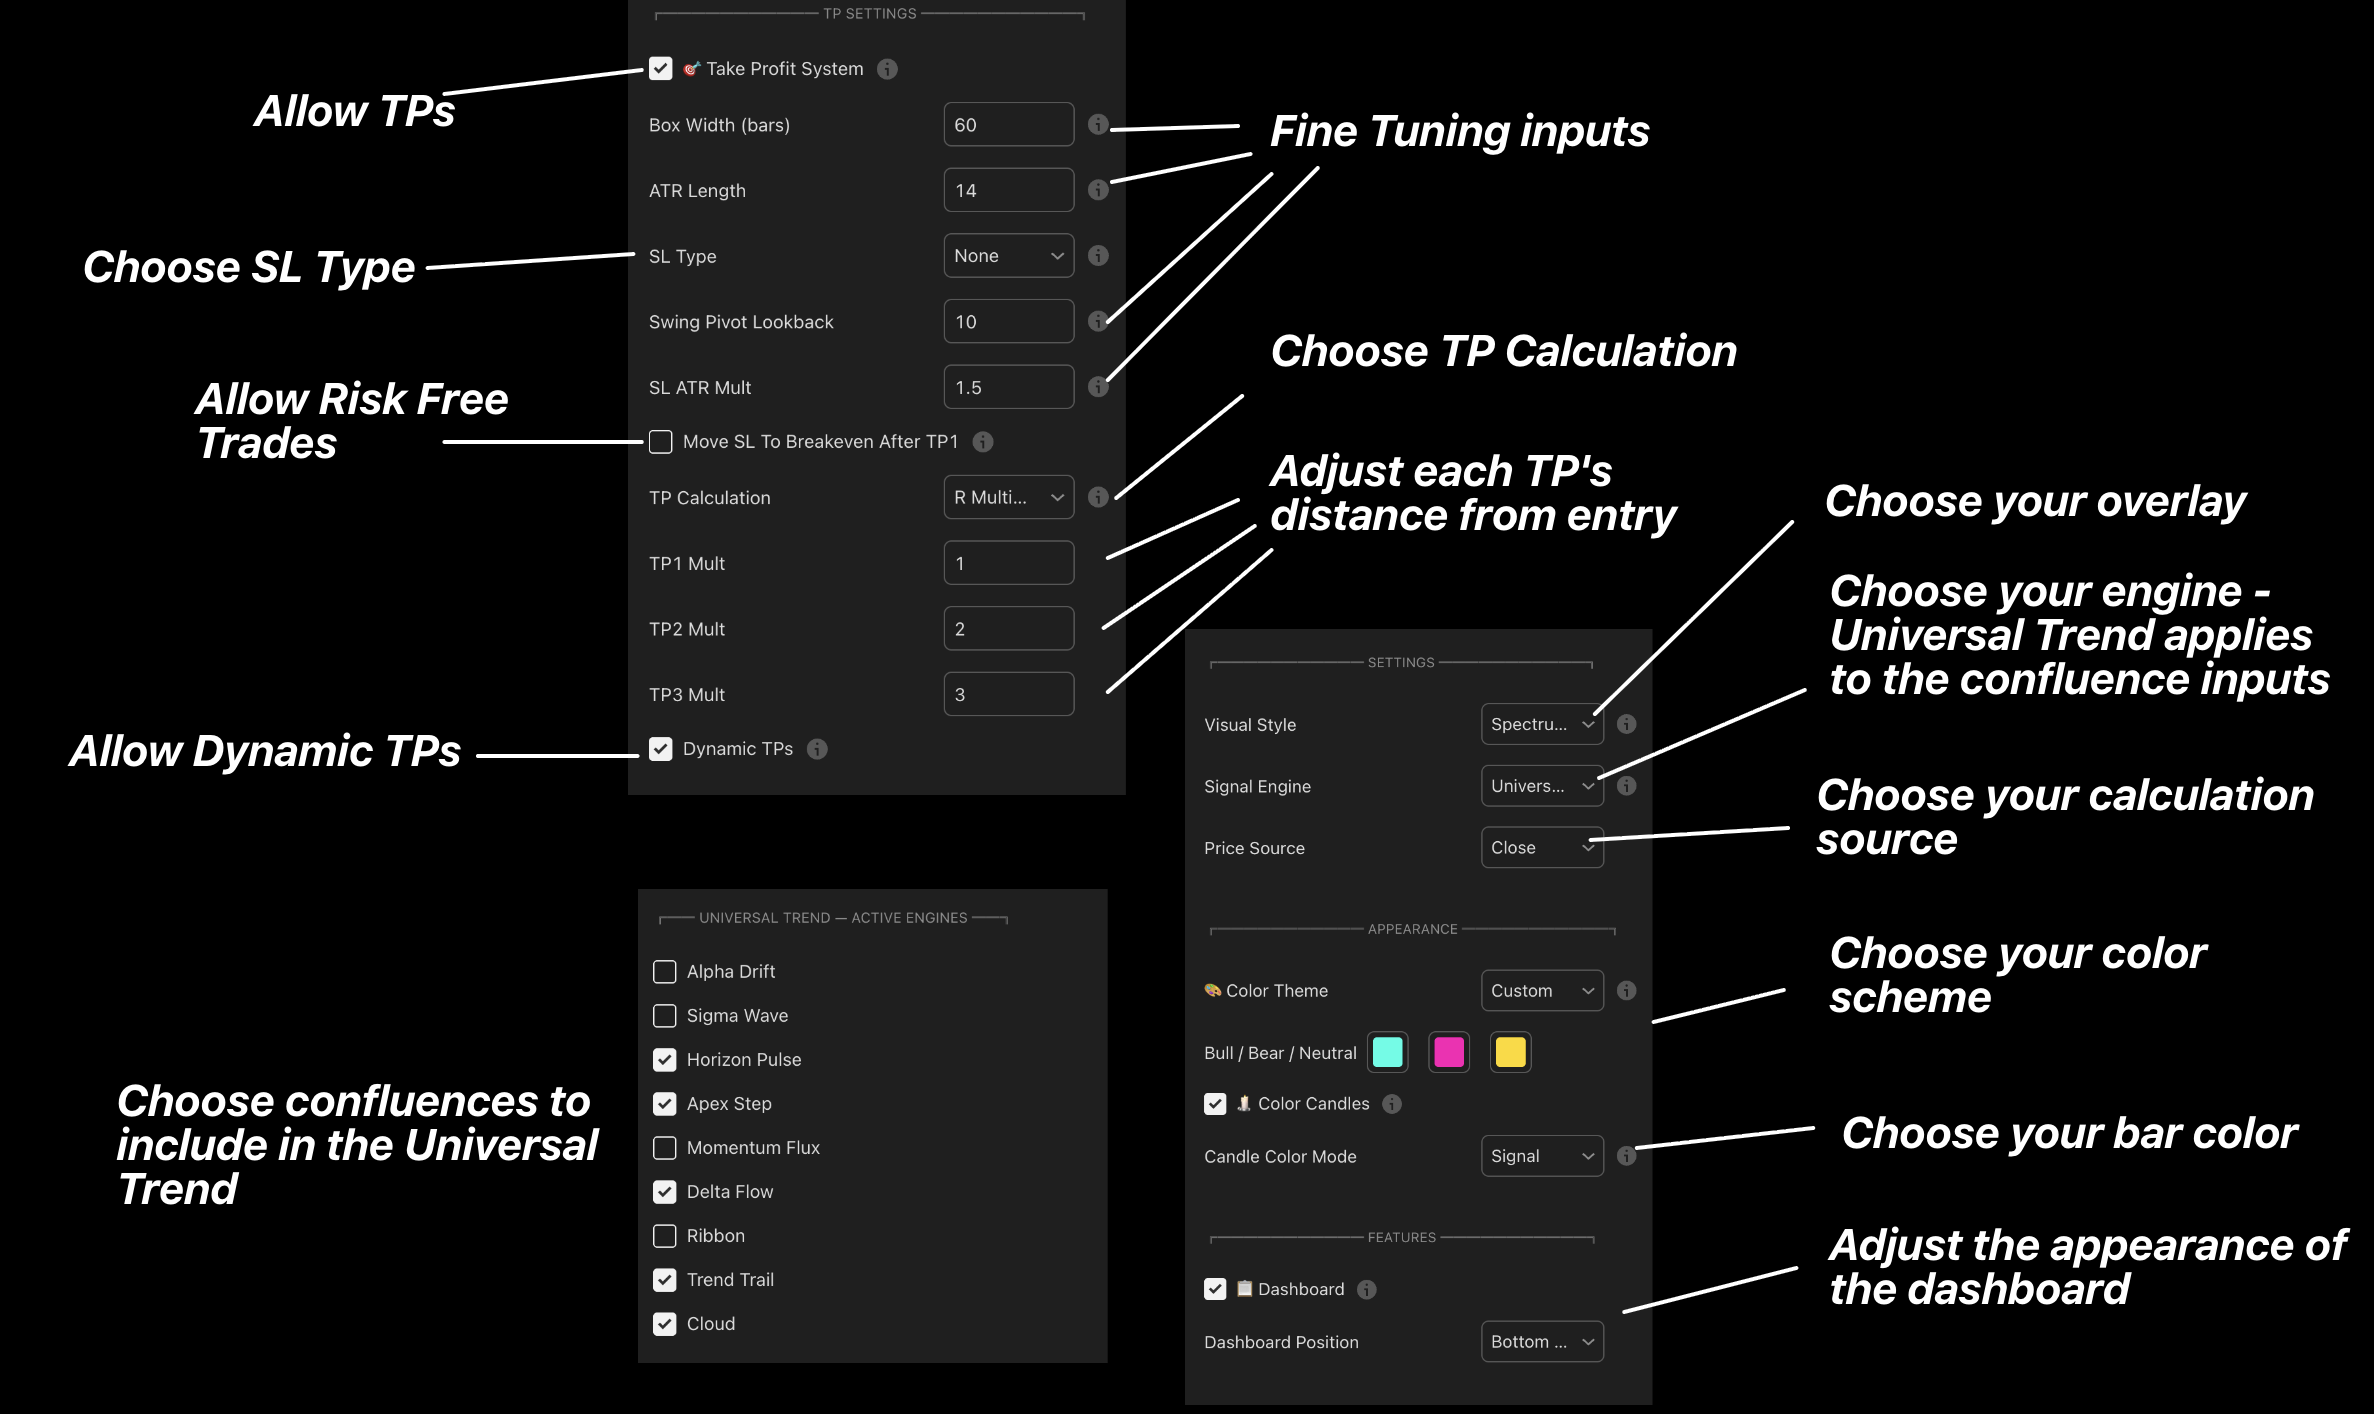Viewport: 2374px width, 1414px height.
Task: Click the SL ATR Mult input field
Action: [1009, 387]
